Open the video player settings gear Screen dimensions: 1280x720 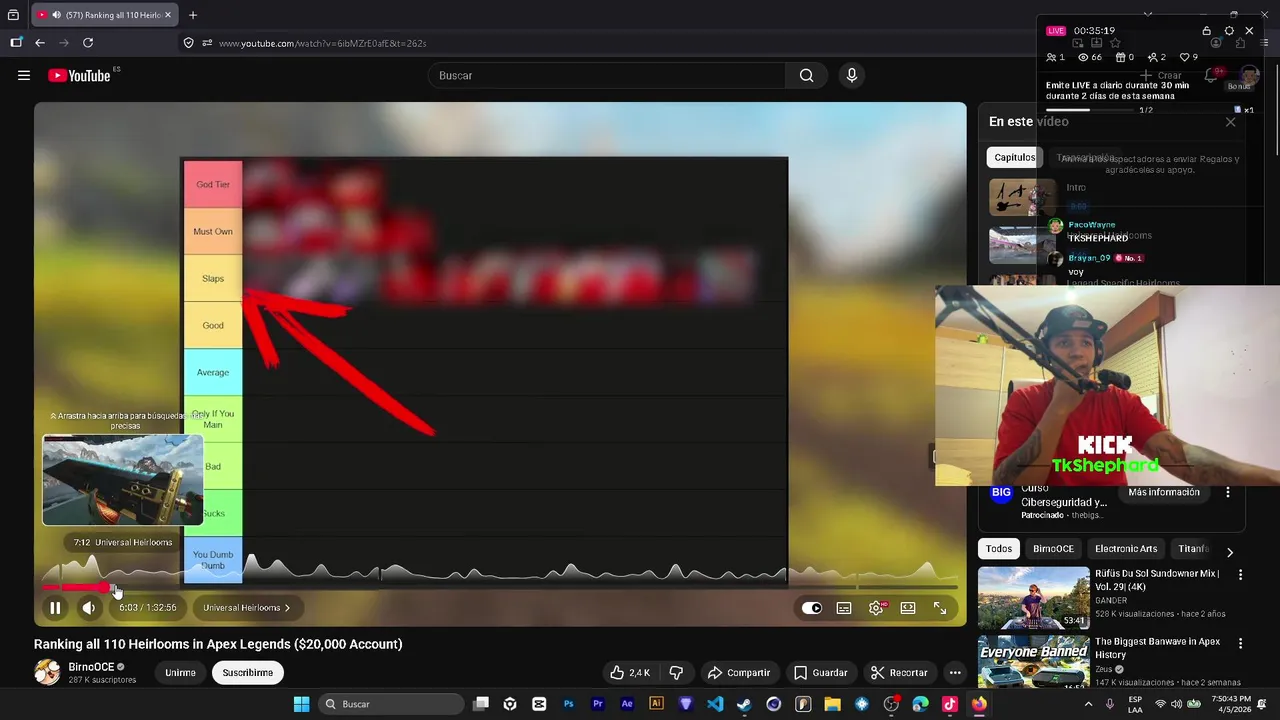876,608
